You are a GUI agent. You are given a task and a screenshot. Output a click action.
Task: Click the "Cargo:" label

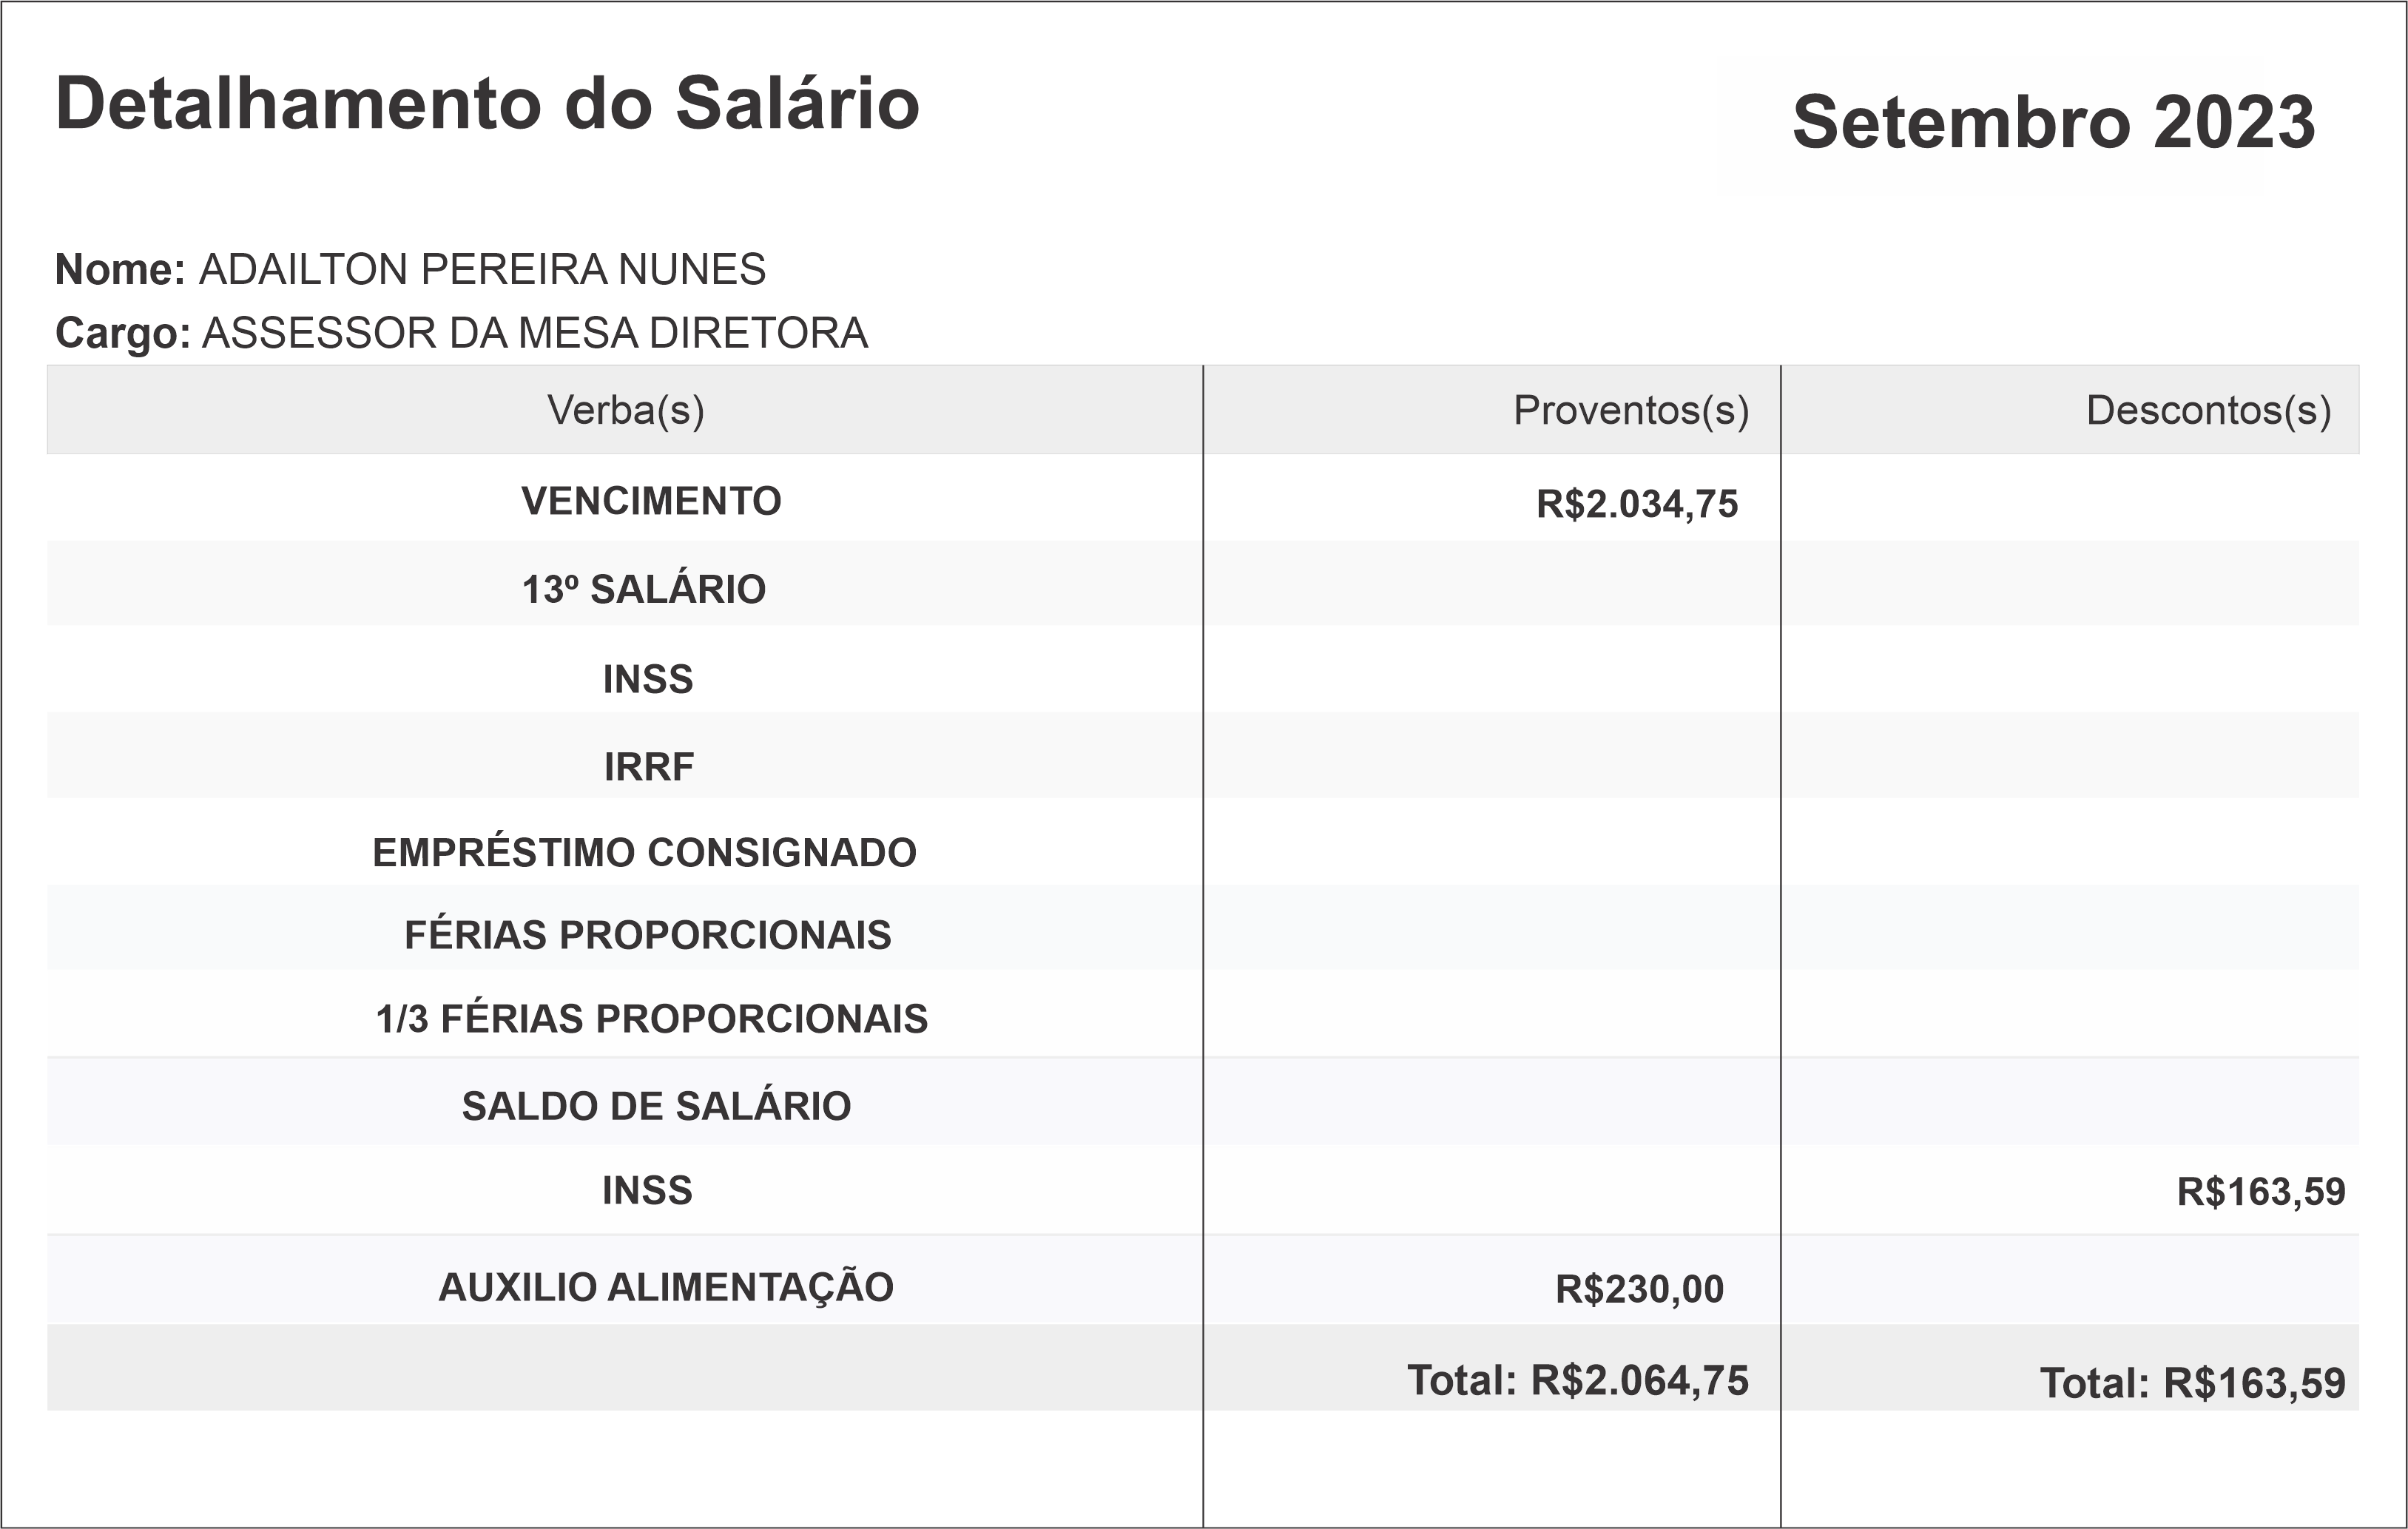click(x=123, y=333)
